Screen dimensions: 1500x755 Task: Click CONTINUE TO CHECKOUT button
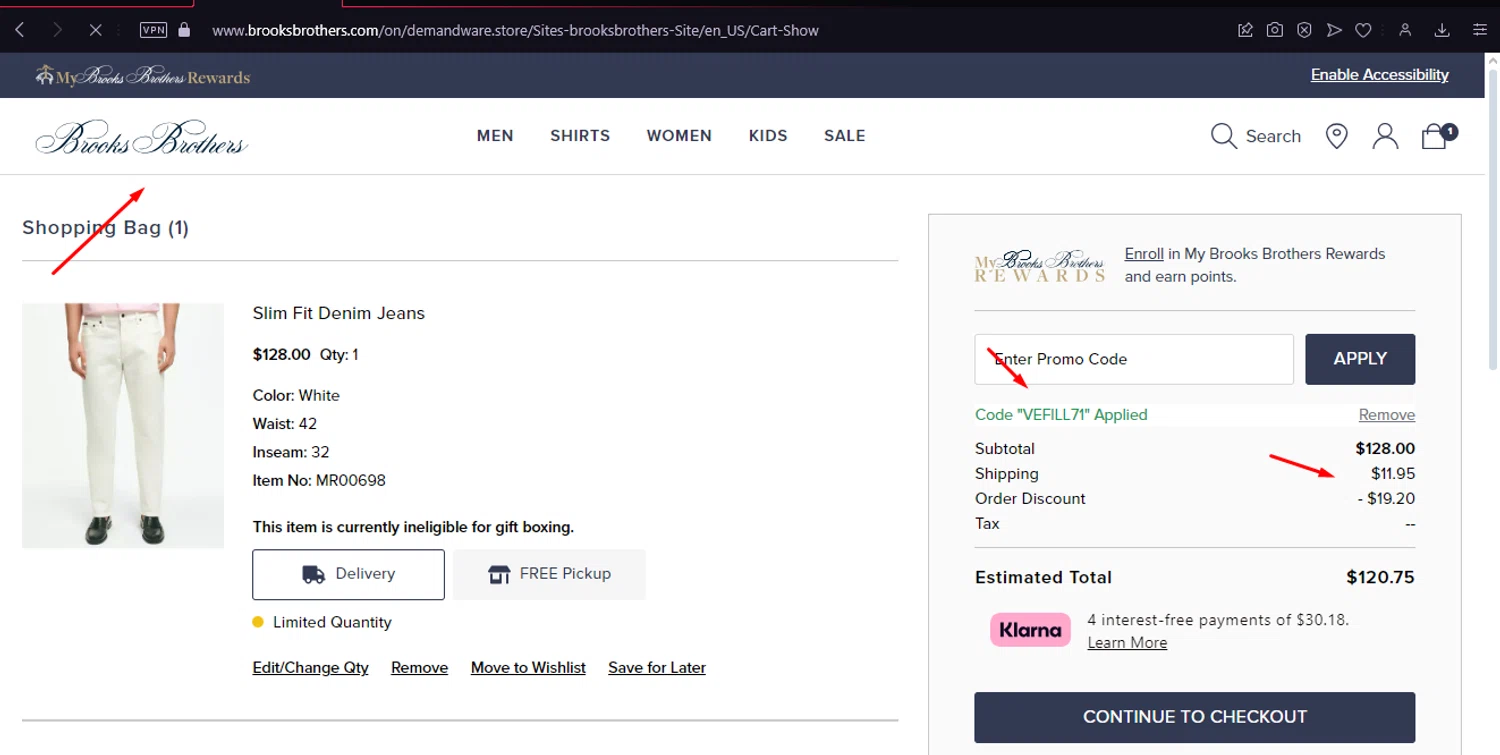click(1195, 717)
